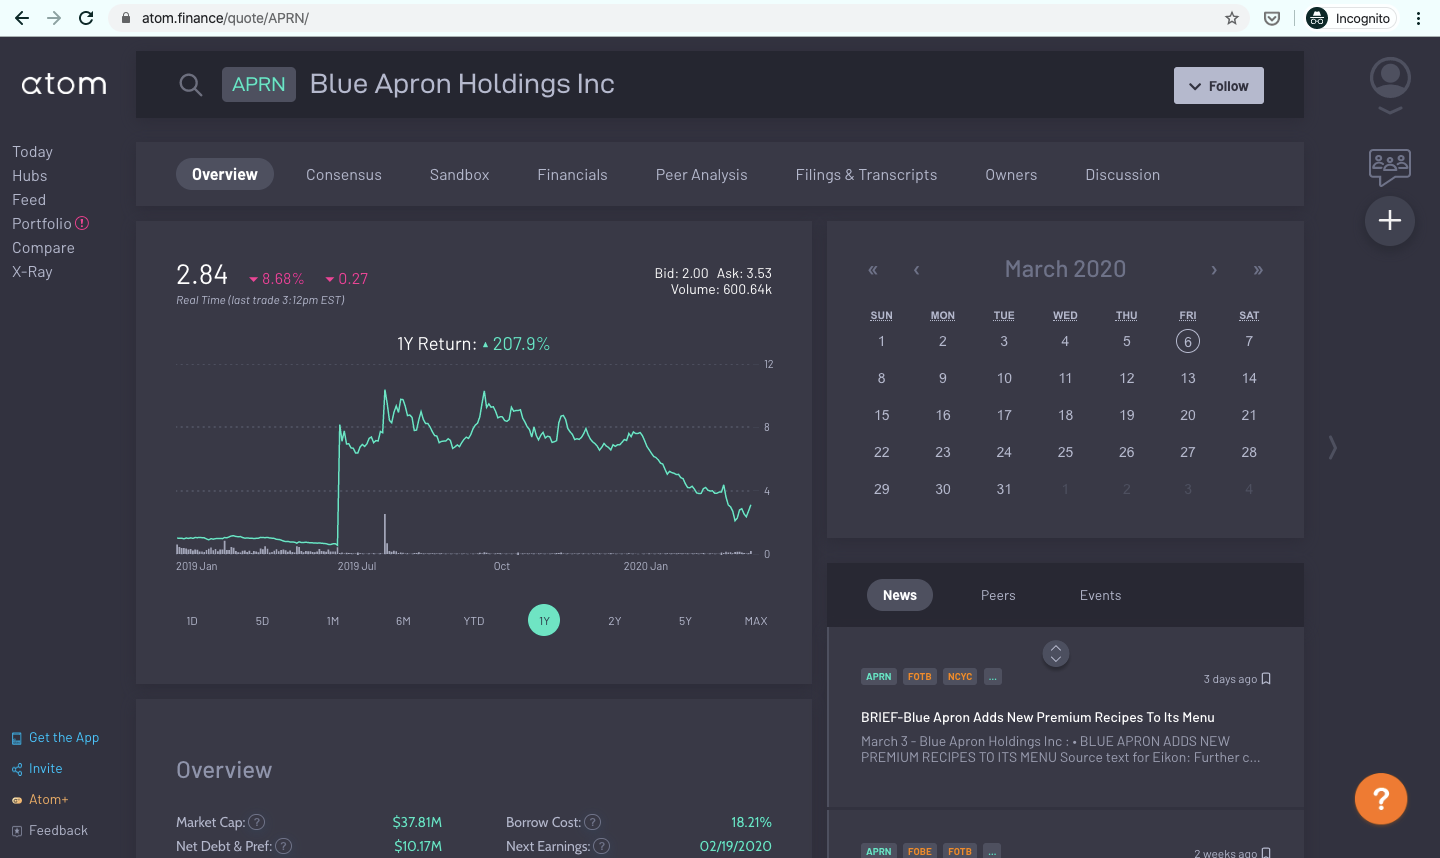The width and height of the screenshot is (1440, 858).
Task: Click the Net Debt & Pref help icon
Action: tap(284, 846)
